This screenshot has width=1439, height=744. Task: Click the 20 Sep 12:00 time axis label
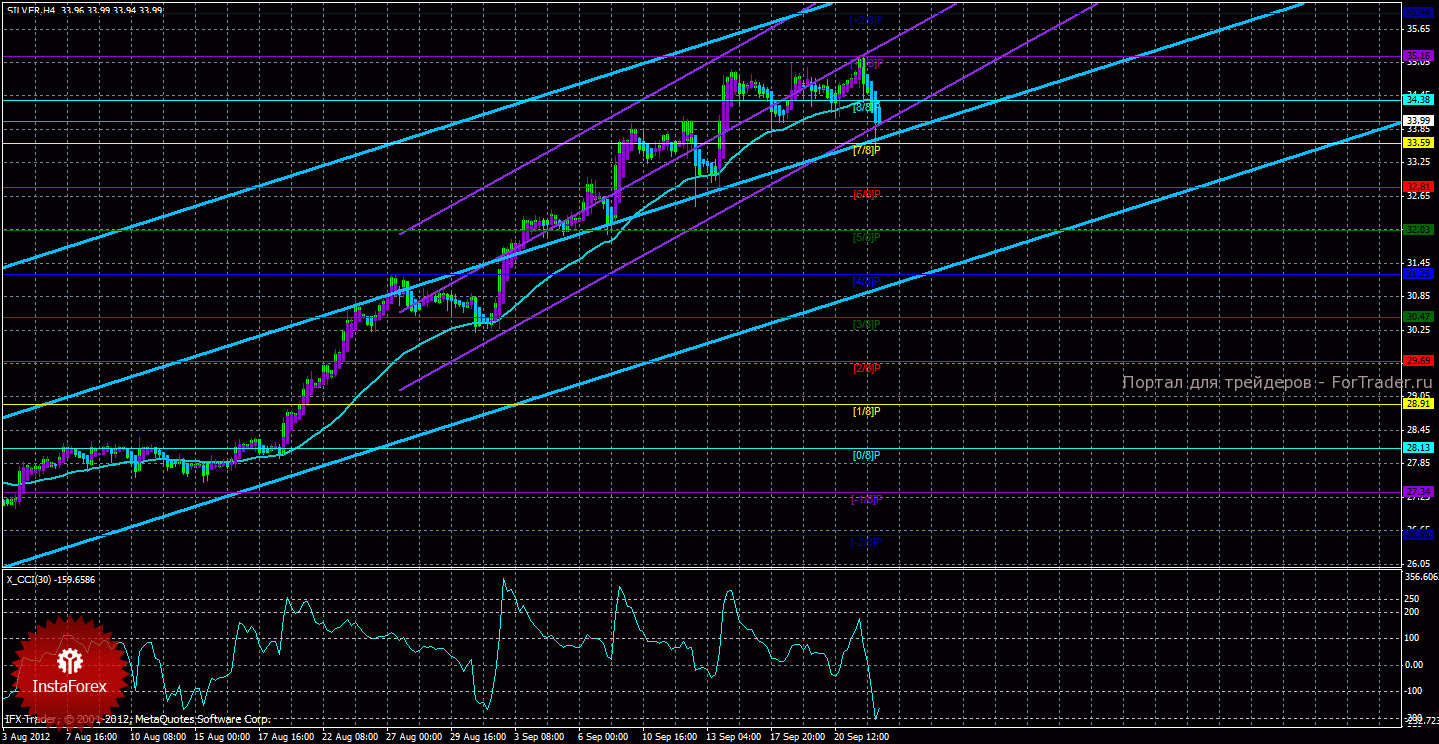pos(864,736)
